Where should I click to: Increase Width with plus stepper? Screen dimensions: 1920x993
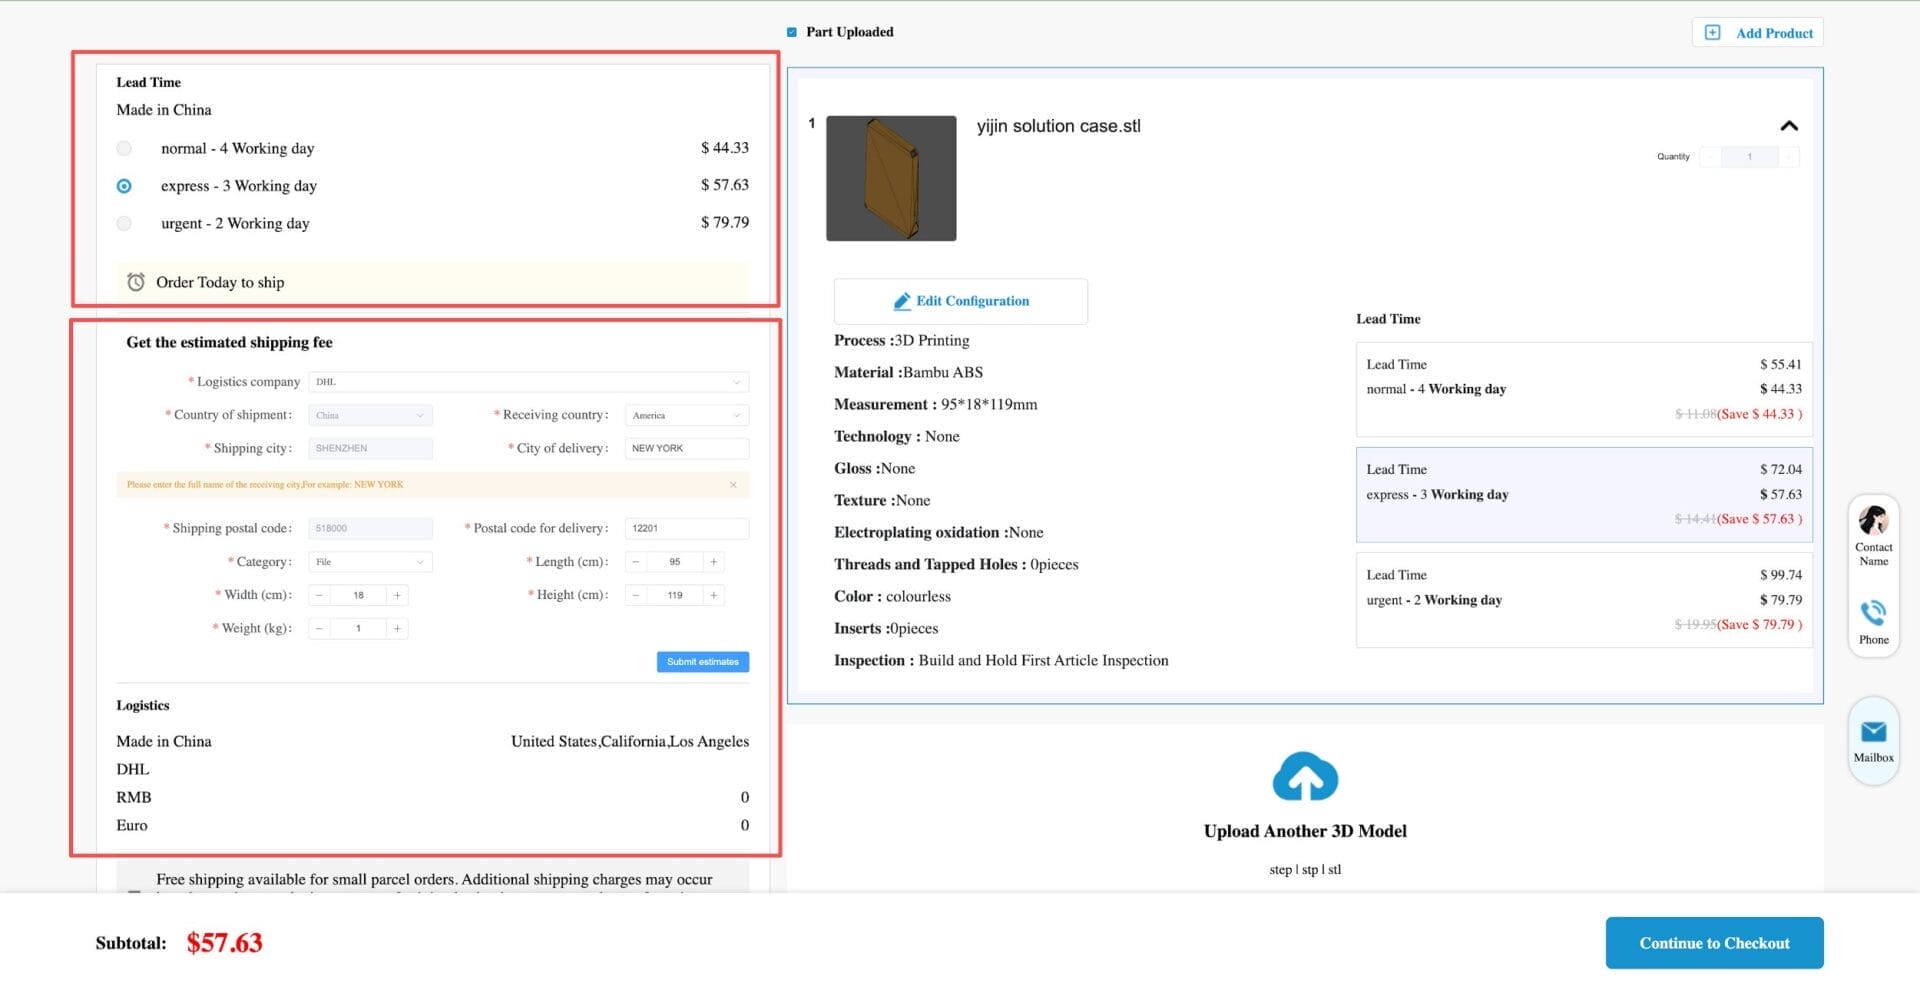397,596
